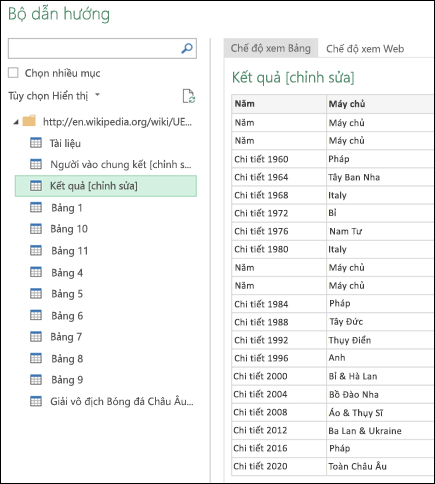The image size is (435, 484).
Task: Select Bảng 8 in the navigator
Action: [x=67, y=359]
